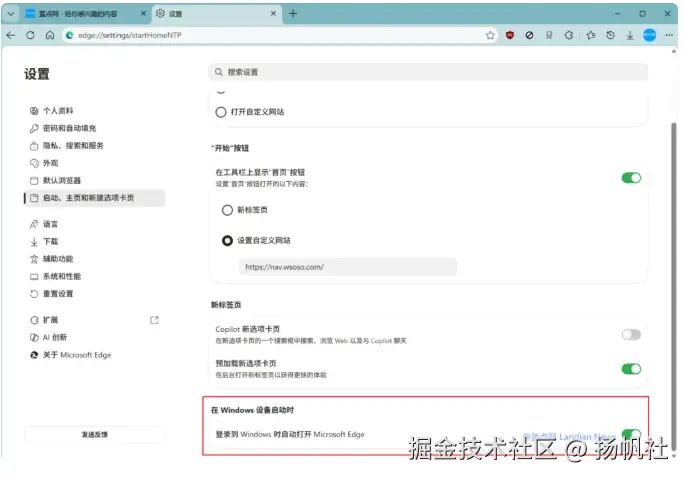The image size is (685, 479).
Task: Open the home page via the house icon
Action: [50, 35]
